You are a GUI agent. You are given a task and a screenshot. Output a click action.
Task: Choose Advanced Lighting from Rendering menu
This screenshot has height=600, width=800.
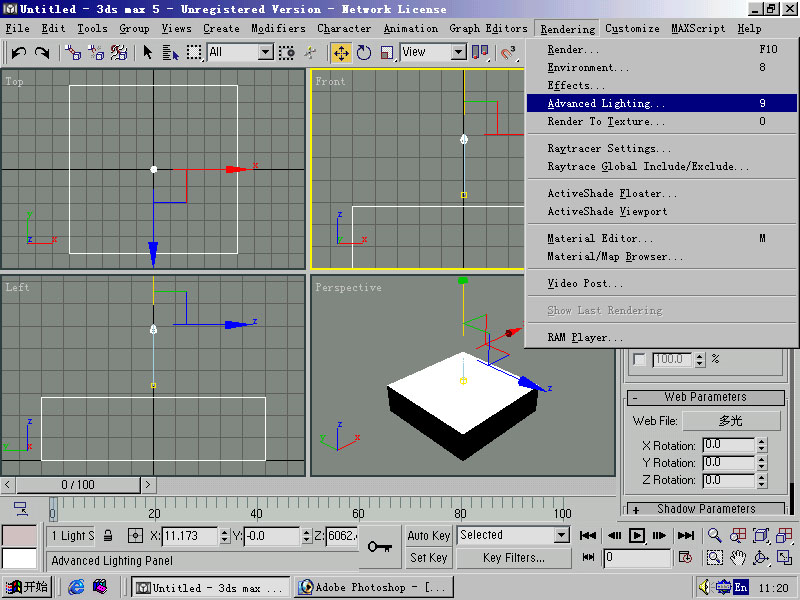click(x=662, y=104)
